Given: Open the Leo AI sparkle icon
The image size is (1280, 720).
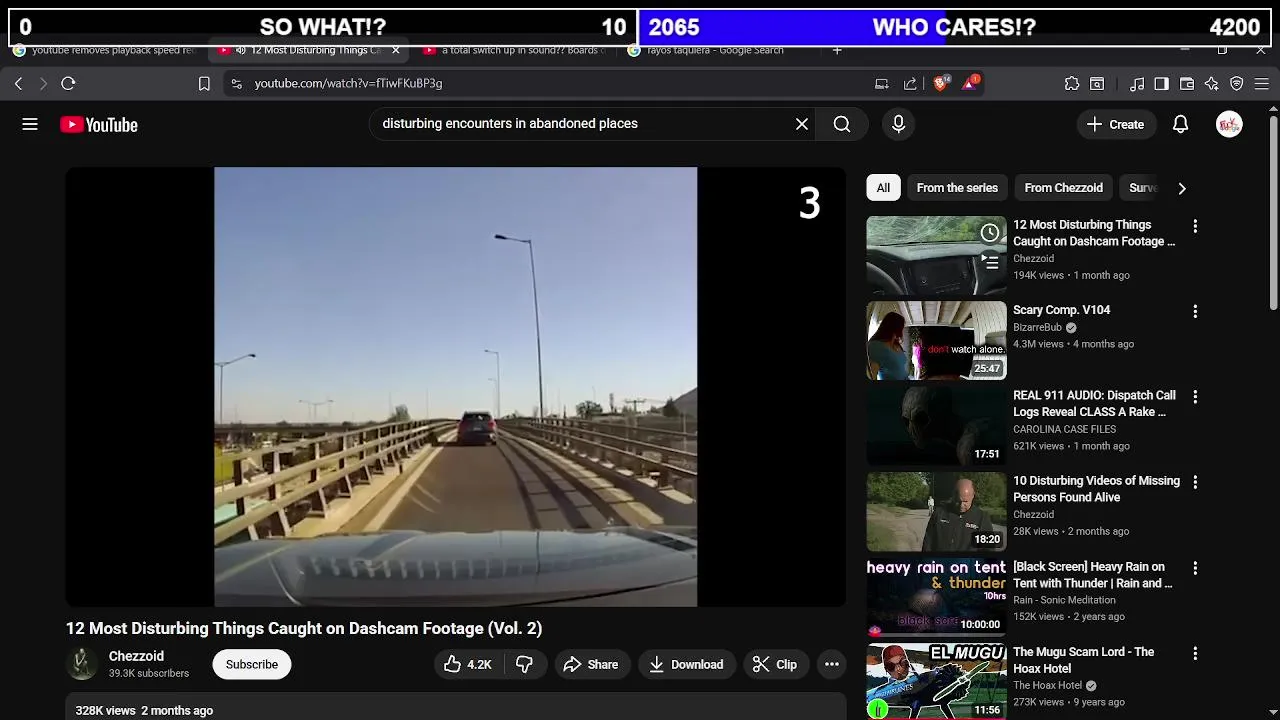Looking at the screenshot, I should [x=1212, y=84].
